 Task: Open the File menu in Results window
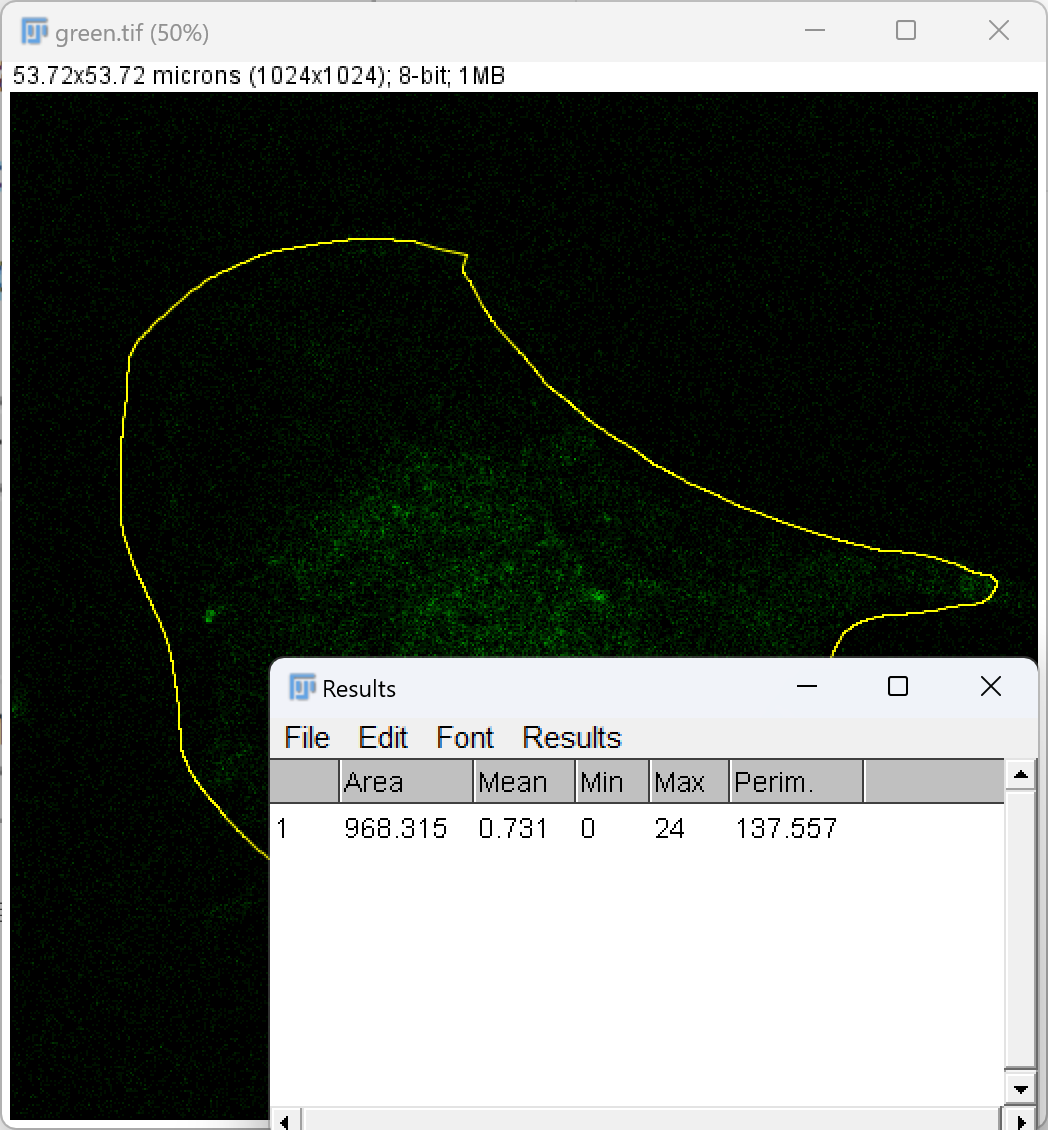tap(307, 737)
